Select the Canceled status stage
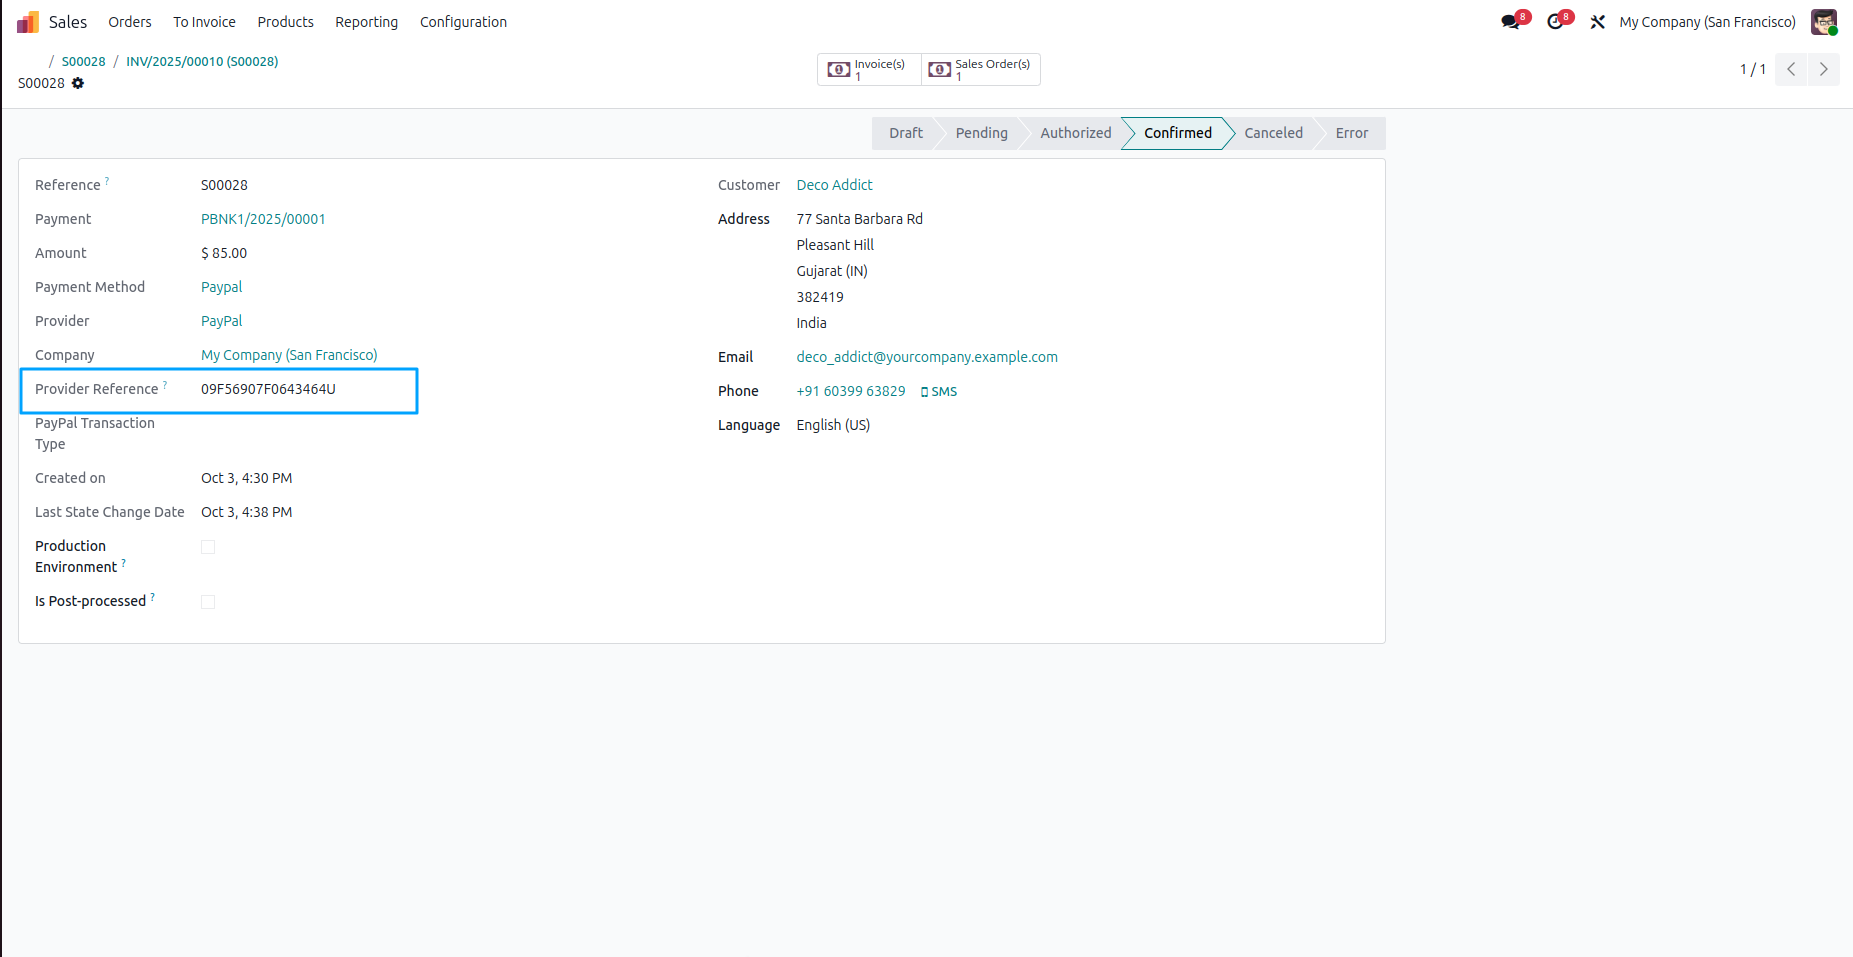Image resolution: width=1853 pixels, height=957 pixels. click(1273, 133)
